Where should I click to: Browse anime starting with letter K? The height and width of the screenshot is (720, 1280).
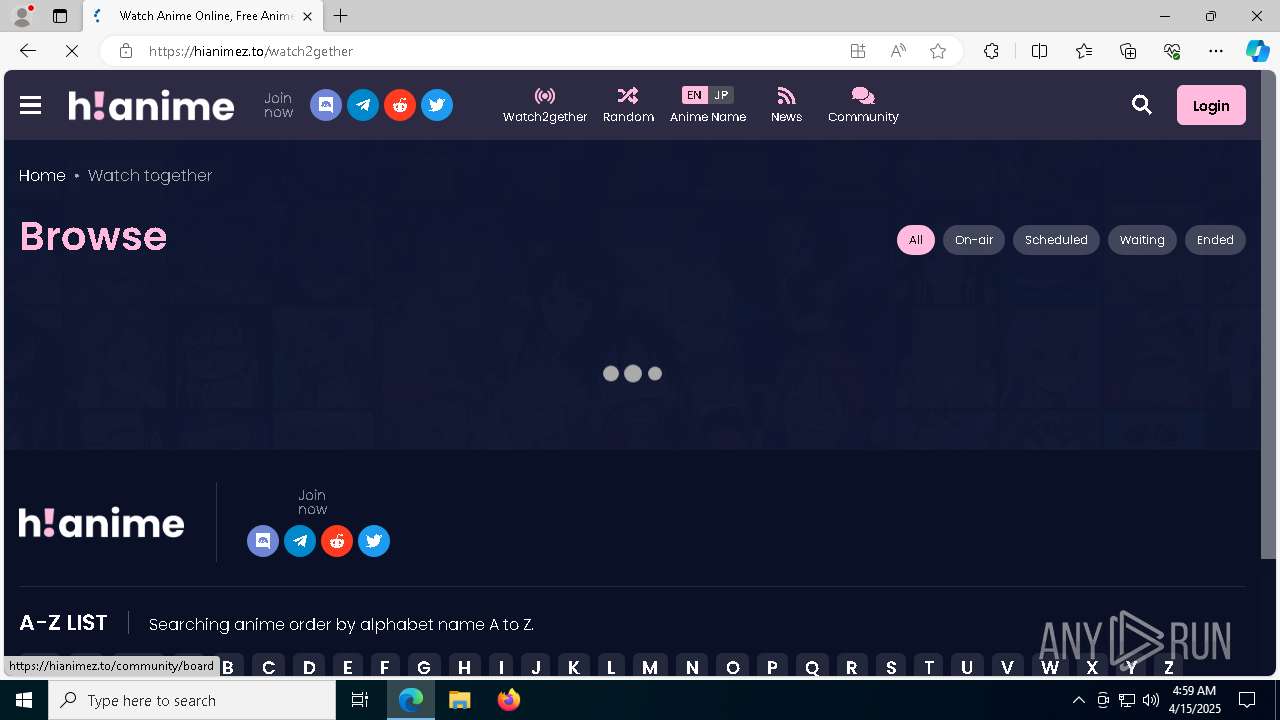point(573,667)
